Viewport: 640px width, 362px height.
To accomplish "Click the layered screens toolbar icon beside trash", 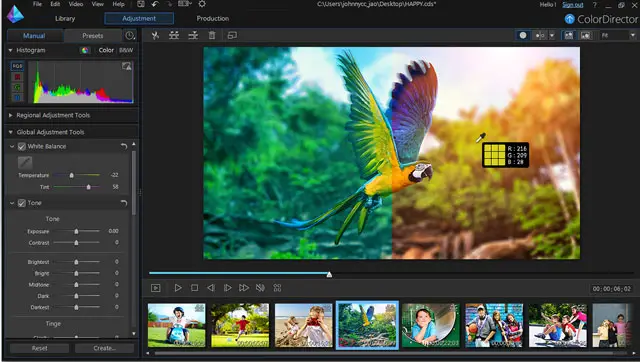I will click(232, 36).
